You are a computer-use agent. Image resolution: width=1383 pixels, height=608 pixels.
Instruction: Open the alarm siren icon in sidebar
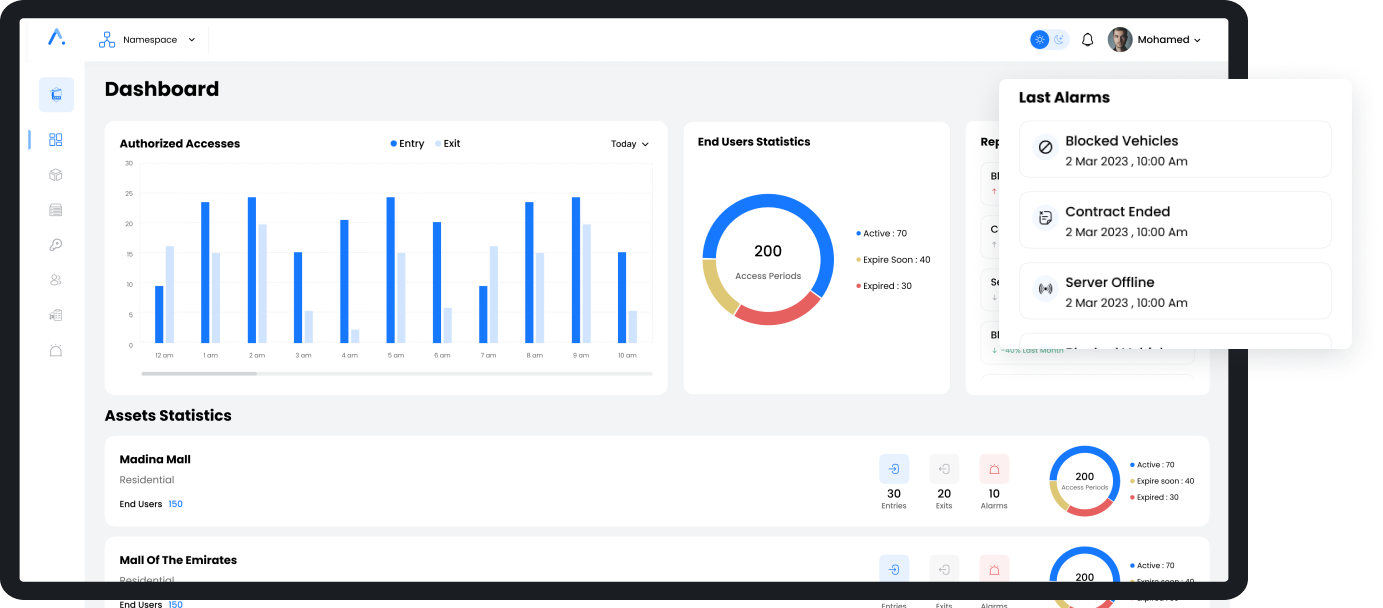point(56,351)
